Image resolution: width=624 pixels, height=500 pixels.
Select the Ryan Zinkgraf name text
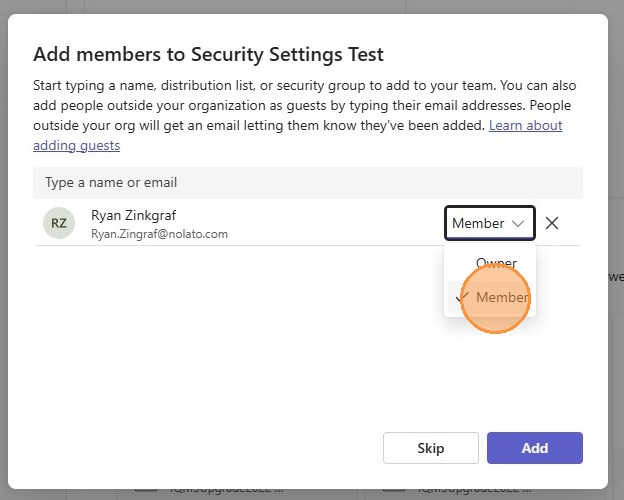(x=133, y=215)
